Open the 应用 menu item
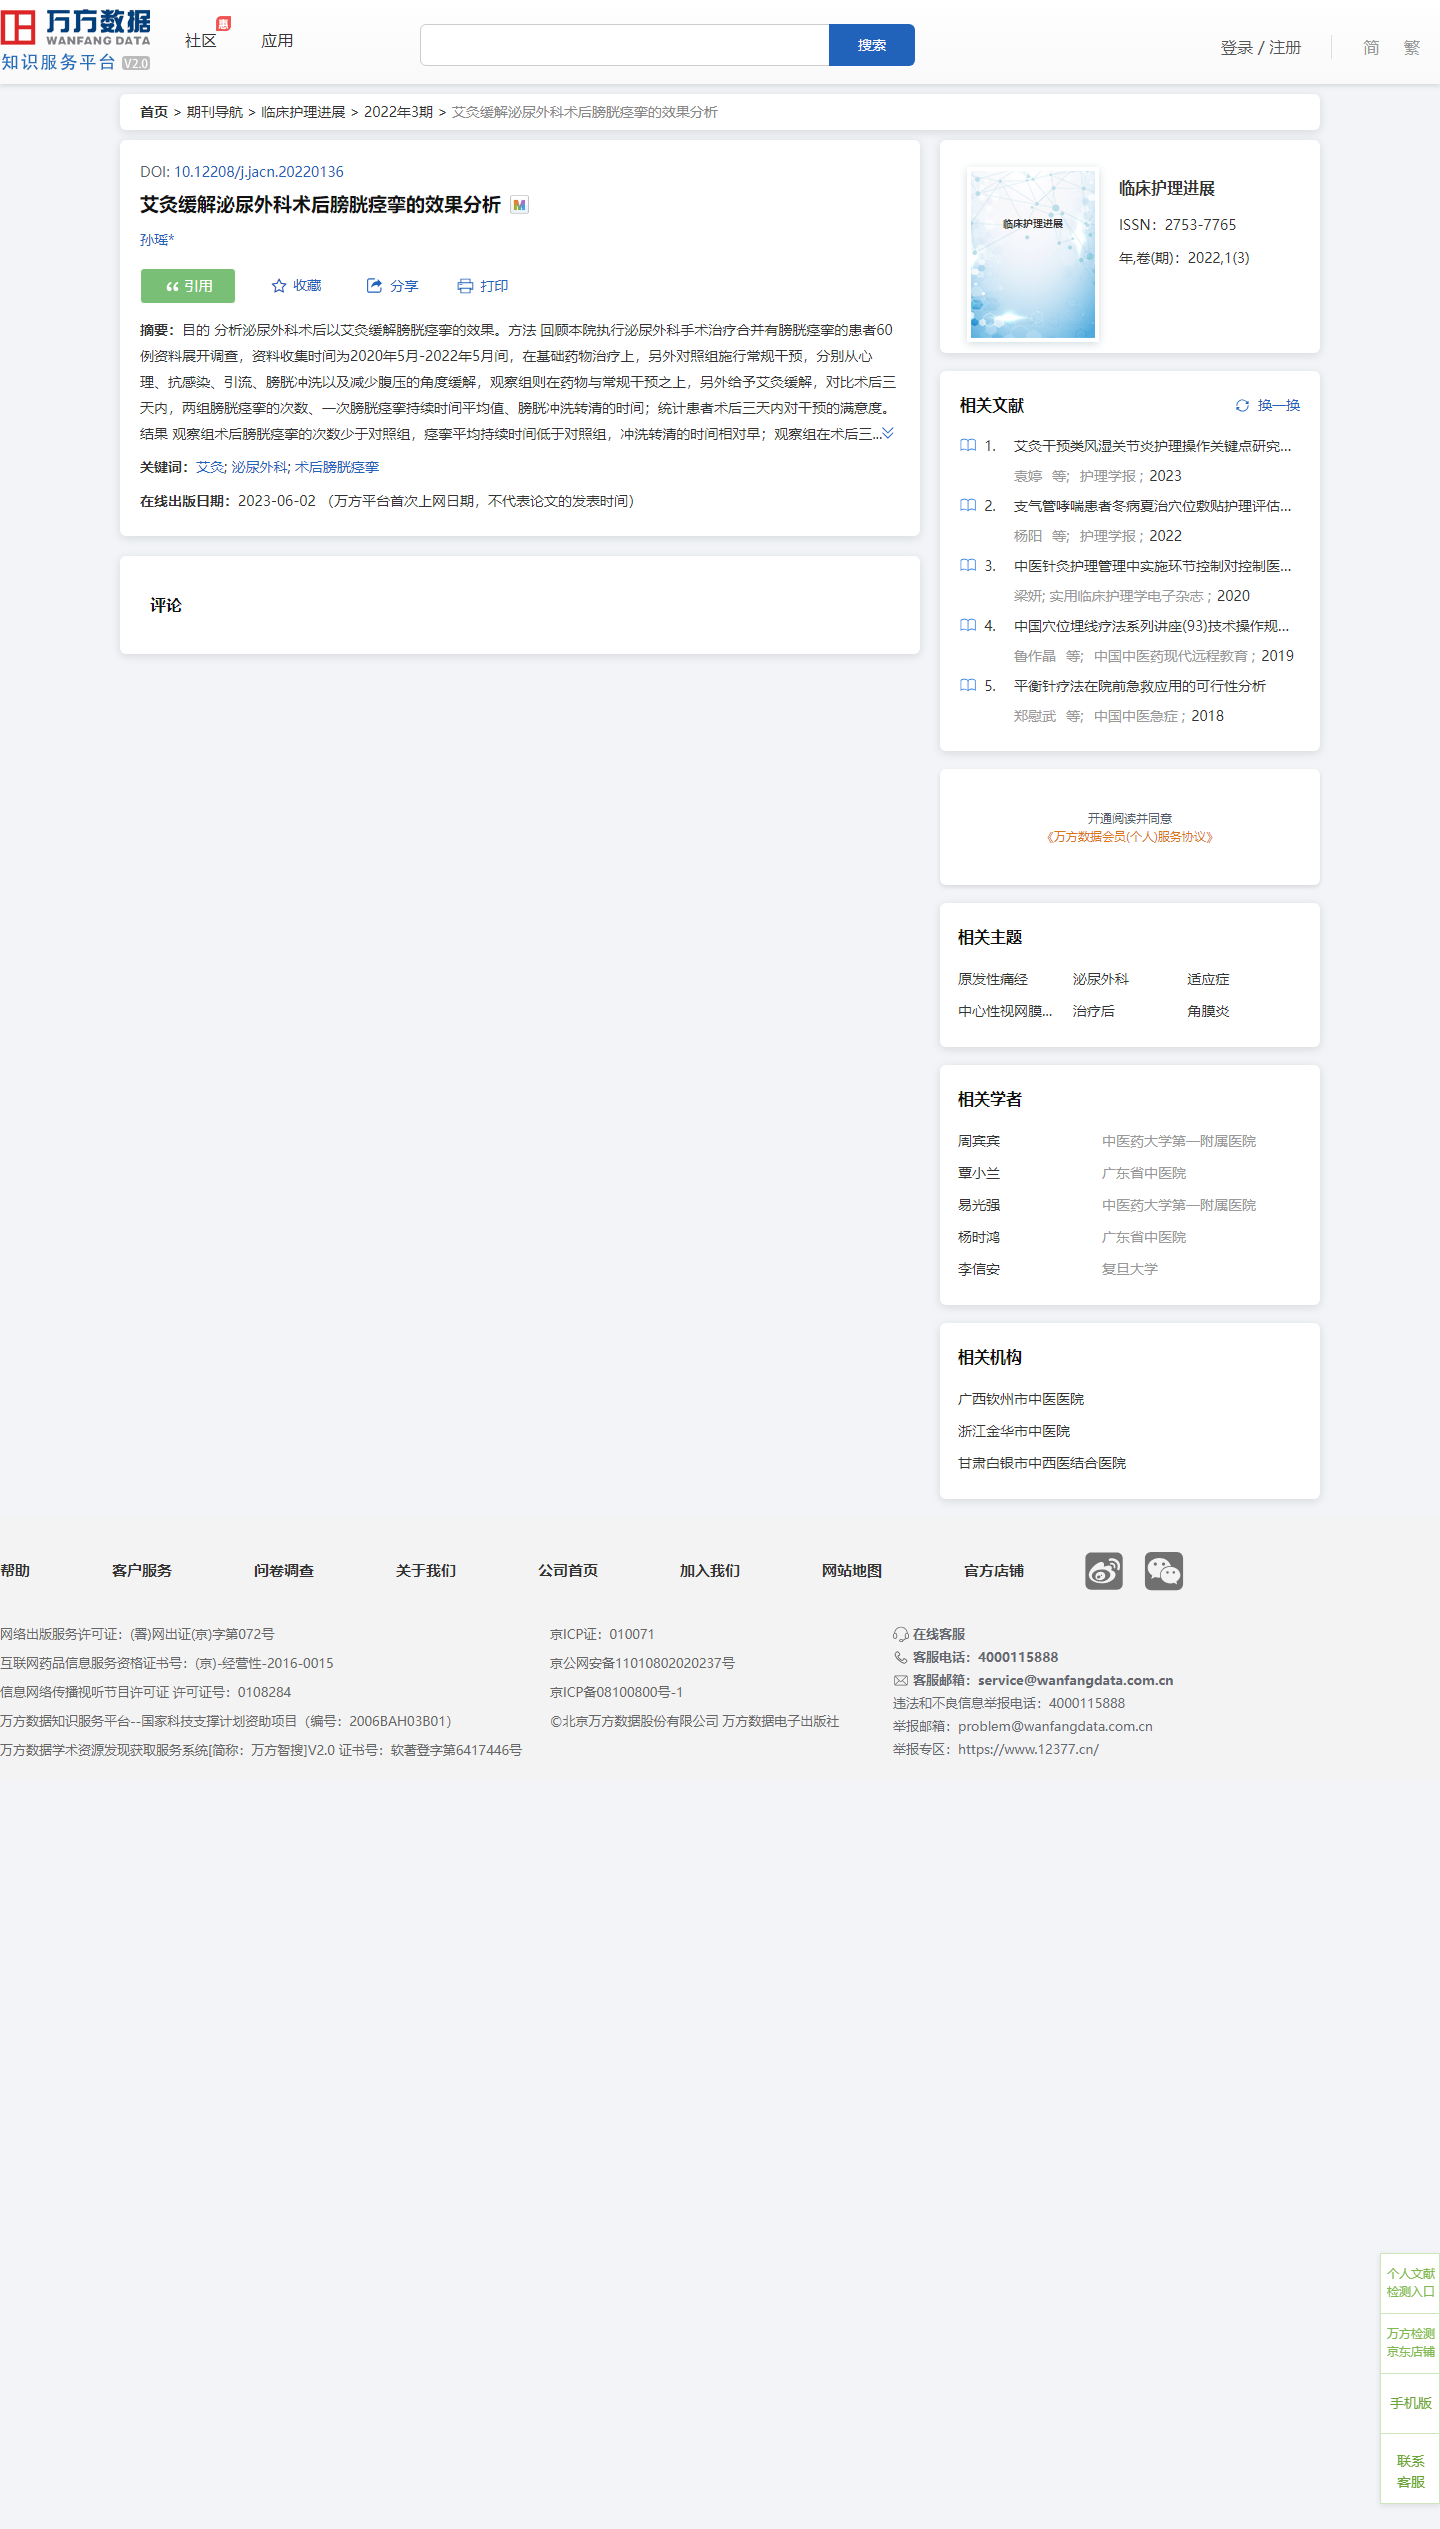 pos(277,41)
